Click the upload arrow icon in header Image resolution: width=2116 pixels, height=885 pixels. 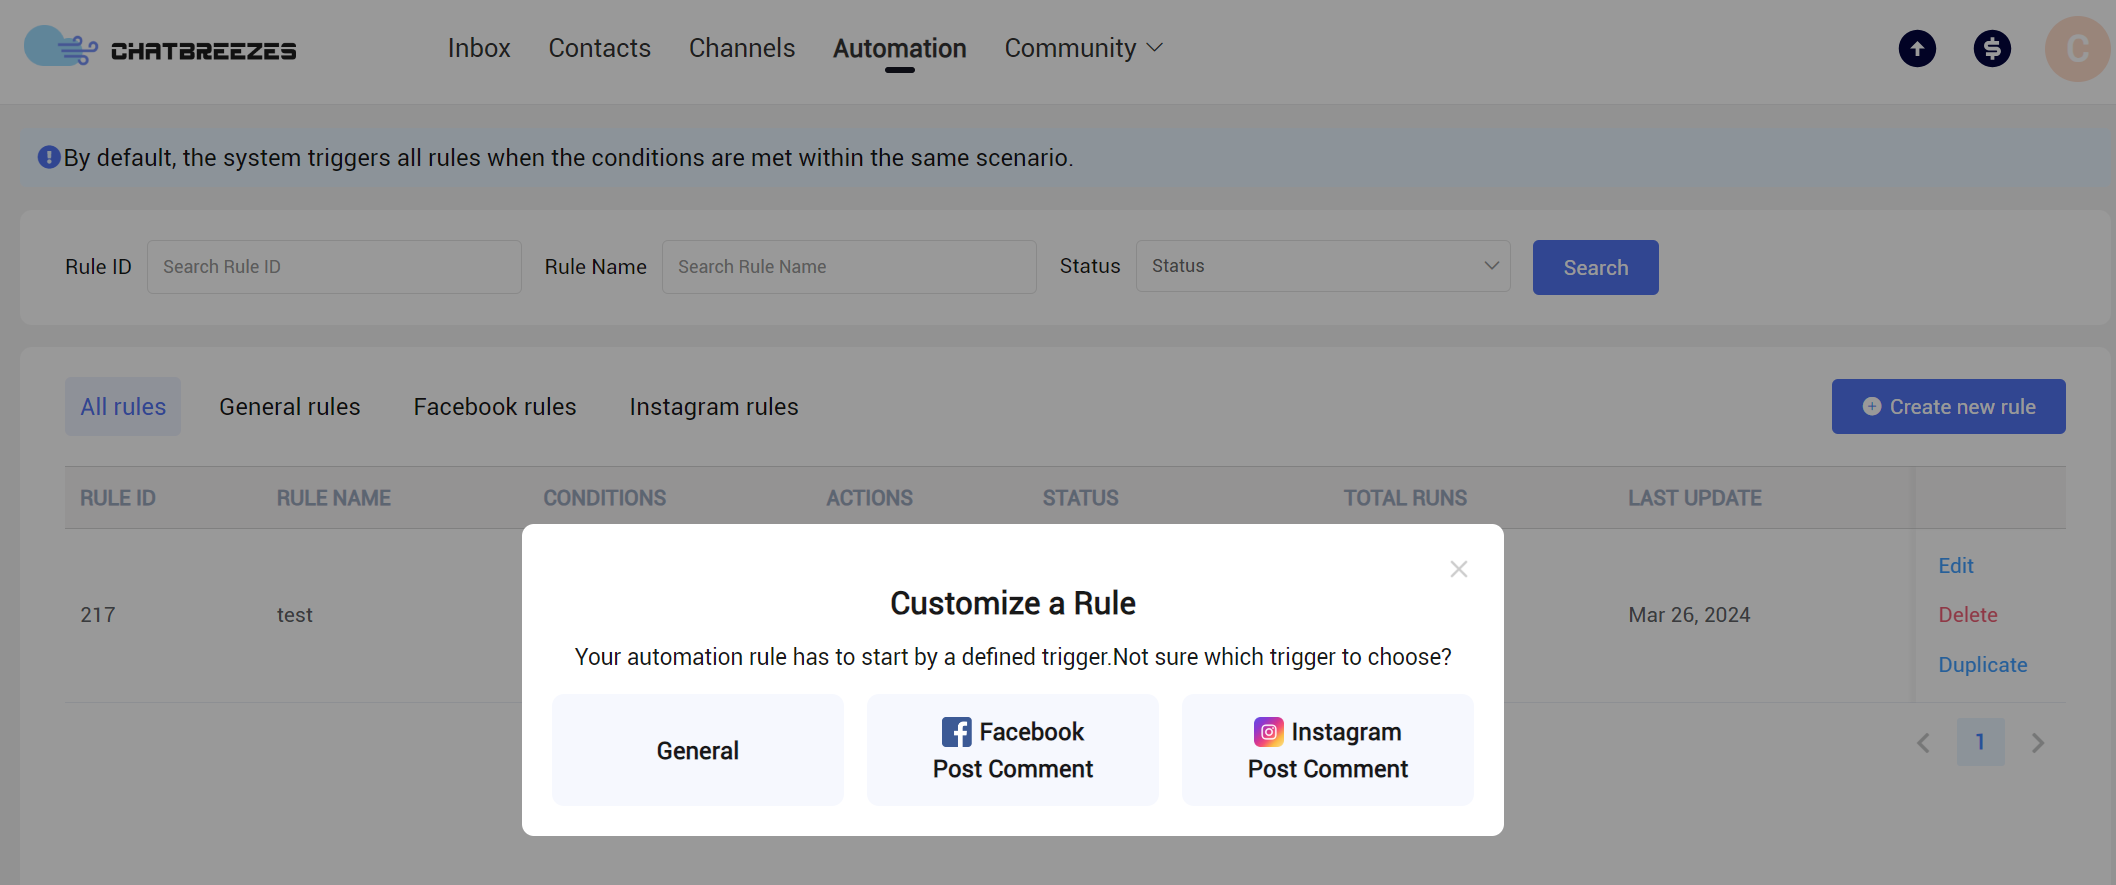[x=1917, y=48]
